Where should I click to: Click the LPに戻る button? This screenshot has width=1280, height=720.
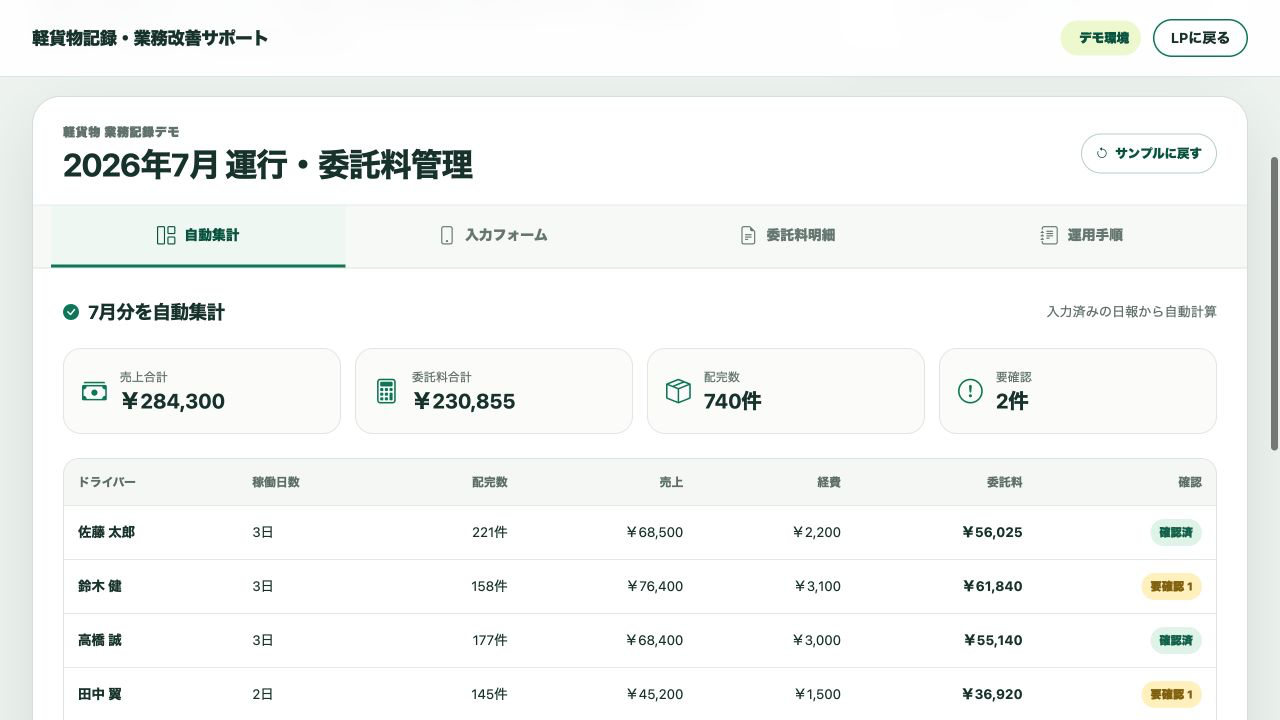(1200, 38)
